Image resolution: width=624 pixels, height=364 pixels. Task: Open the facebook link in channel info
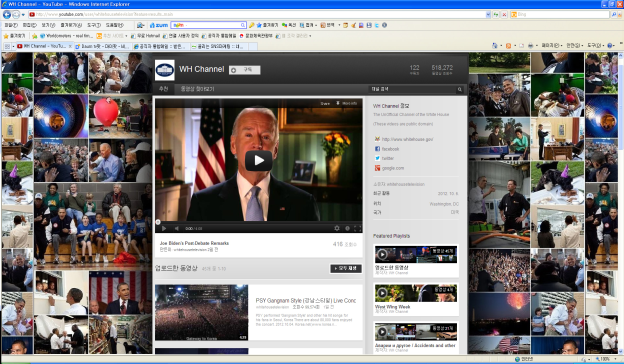tap(390, 149)
